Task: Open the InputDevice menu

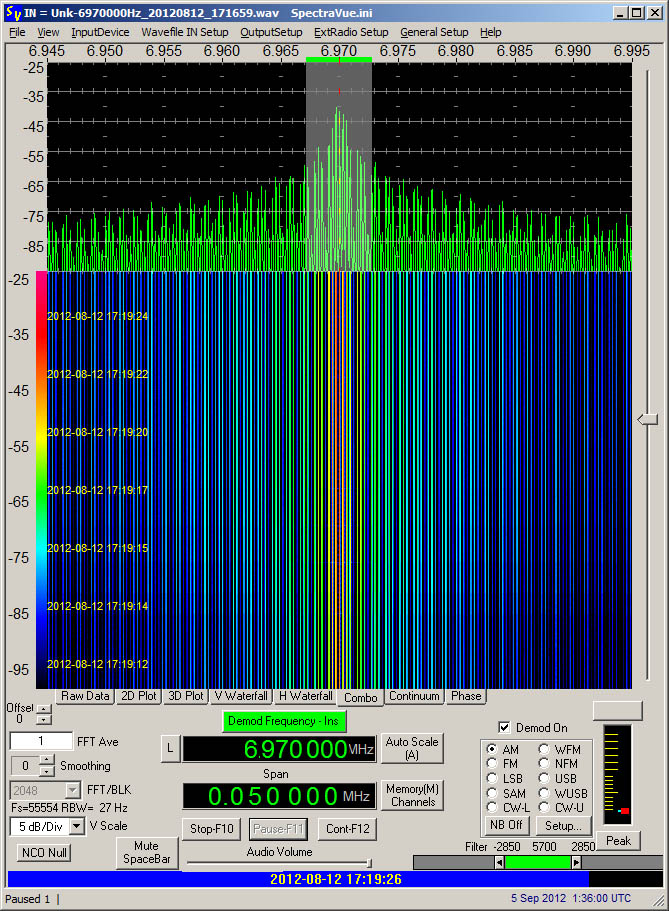Action: 100,32
